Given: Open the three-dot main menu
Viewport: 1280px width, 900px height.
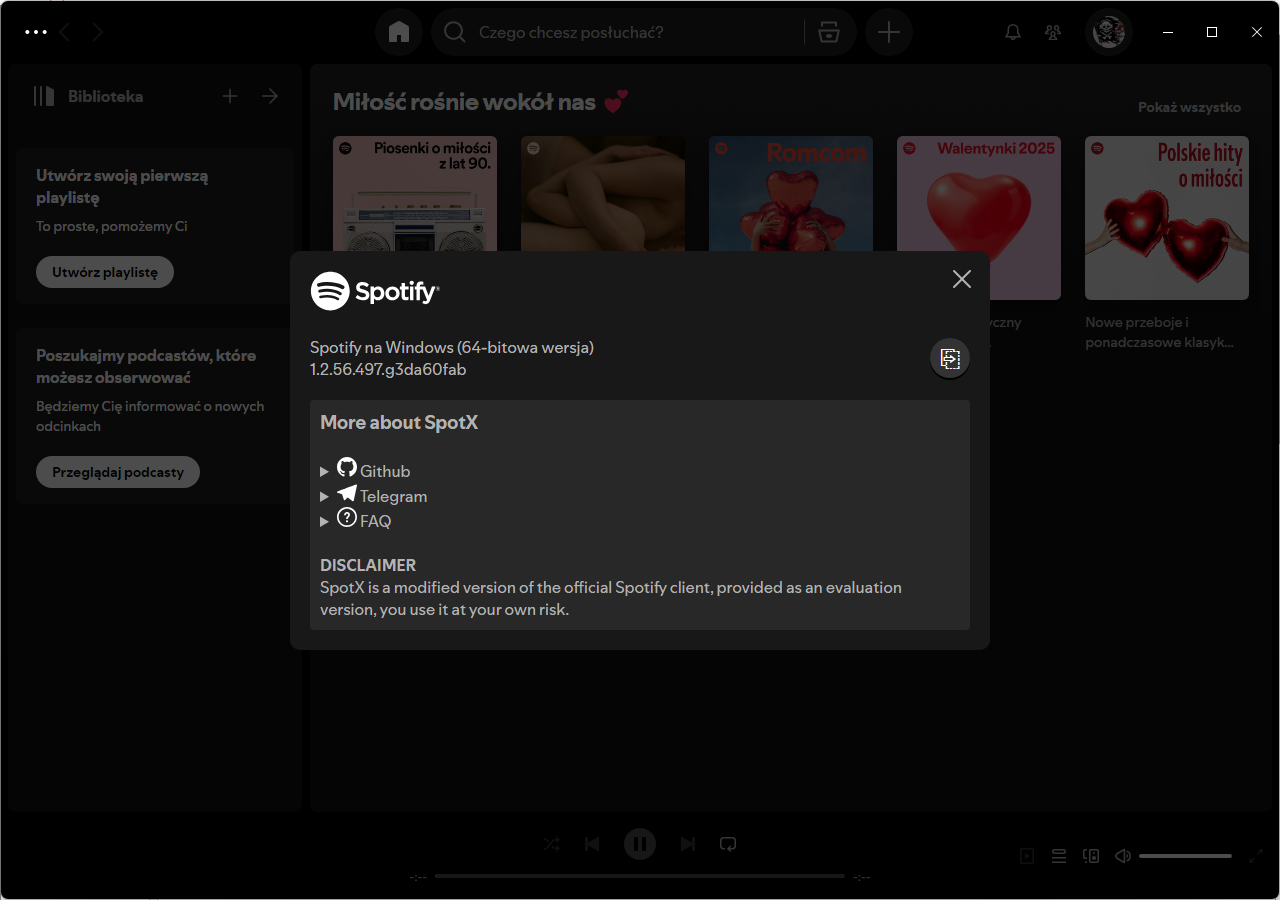Looking at the screenshot, I should click(x=36, y=32).
